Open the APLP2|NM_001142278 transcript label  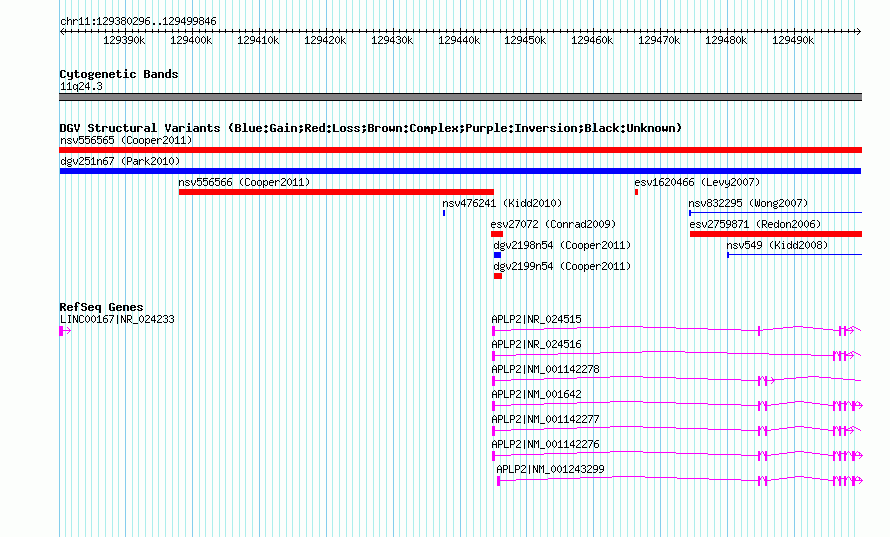tap(545, 369)
